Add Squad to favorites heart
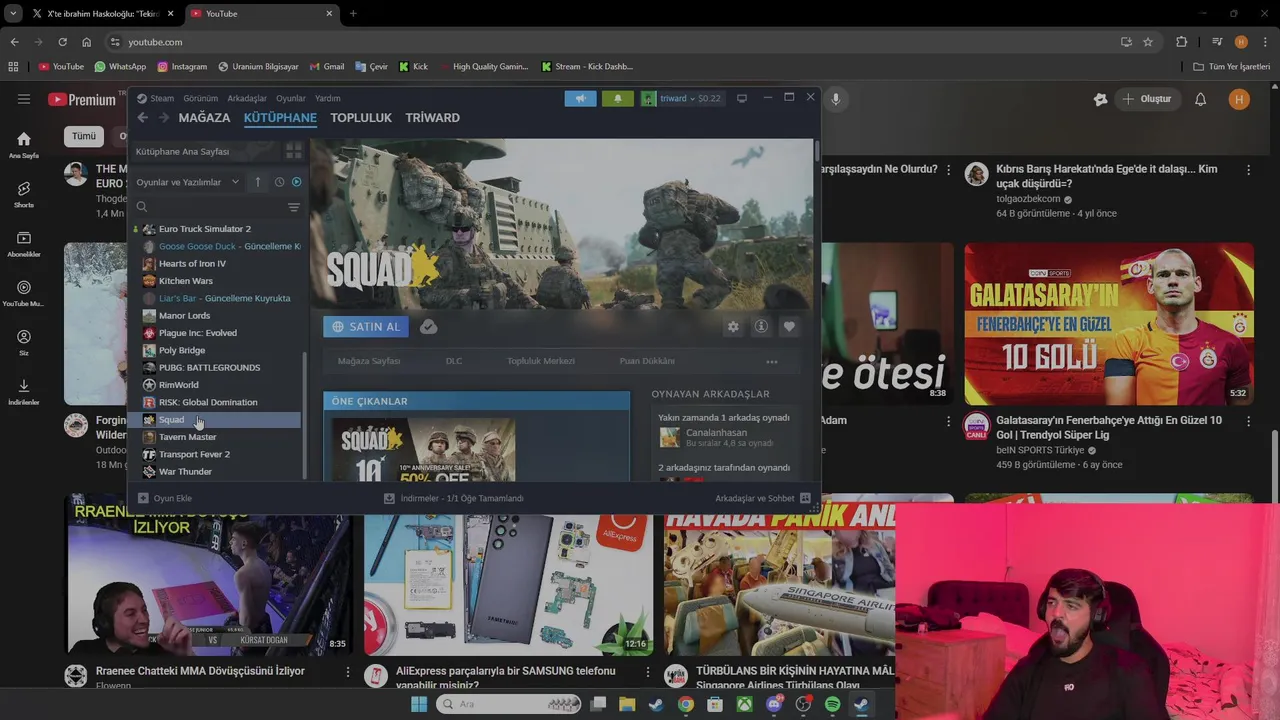The height and width of the screenshot is (720, 1280). tap(789, 327)
